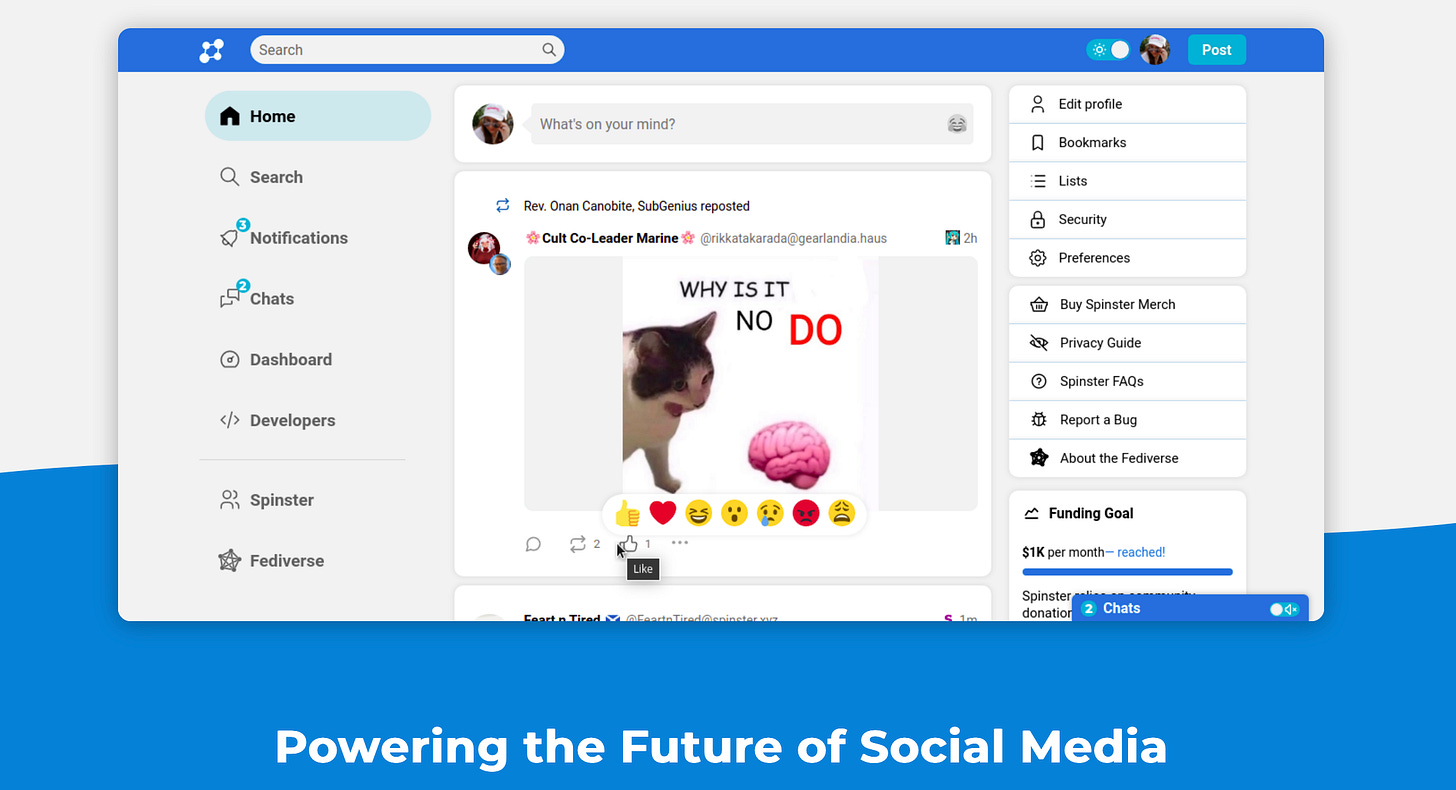Click the 'reached!' funding link

[x=1141, y=552]
